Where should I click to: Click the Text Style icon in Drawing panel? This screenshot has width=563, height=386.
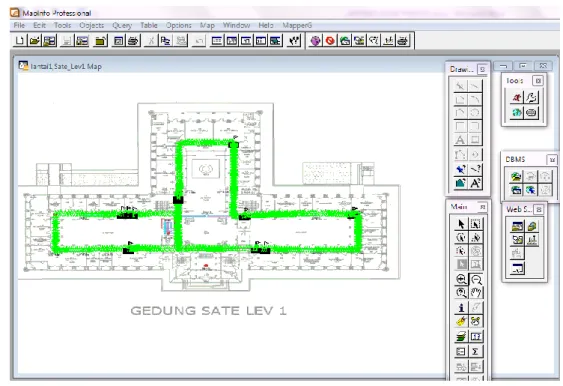[475, 183]
